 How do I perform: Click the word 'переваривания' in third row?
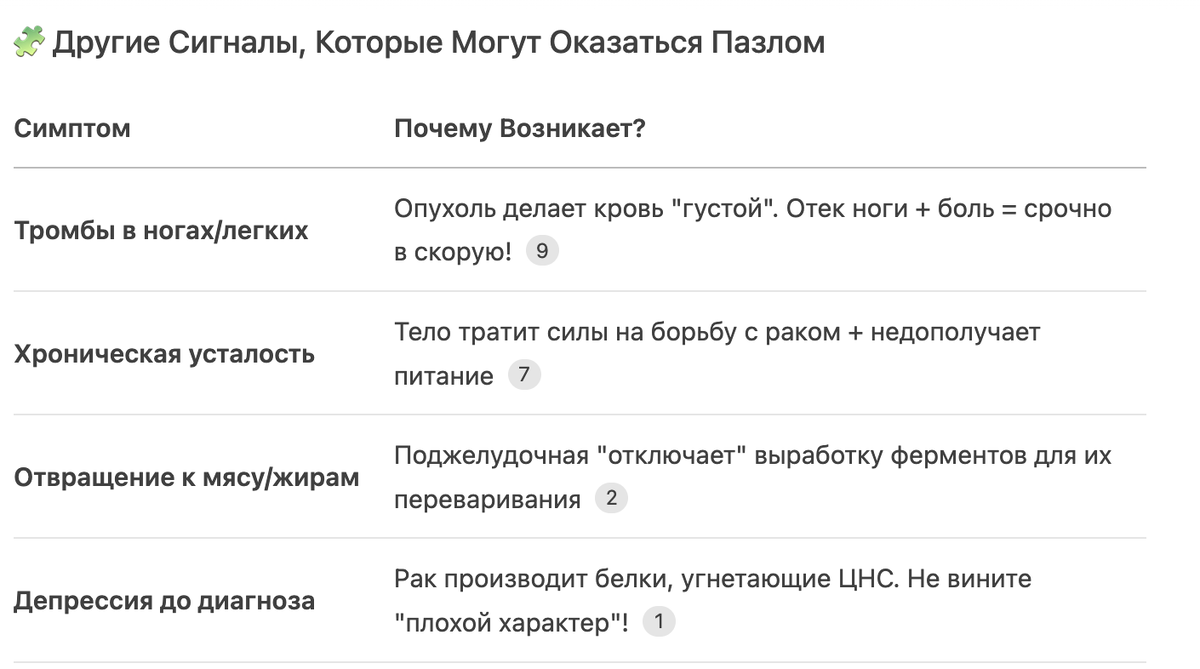487,500
